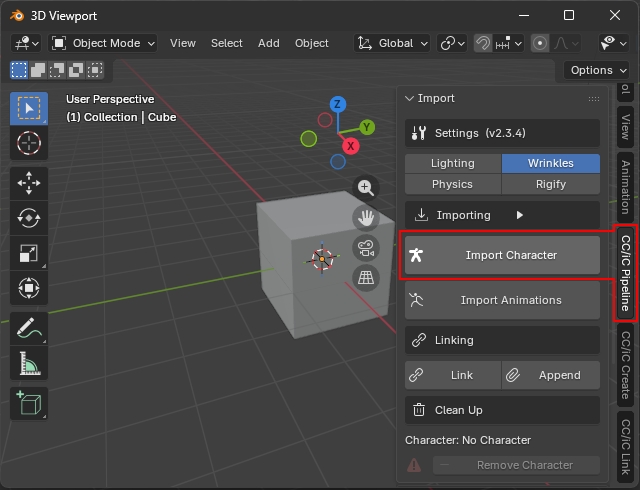Click the negative Y axis gizmo circle
Viewport: 640px width, 490px height.
point(309,139)
